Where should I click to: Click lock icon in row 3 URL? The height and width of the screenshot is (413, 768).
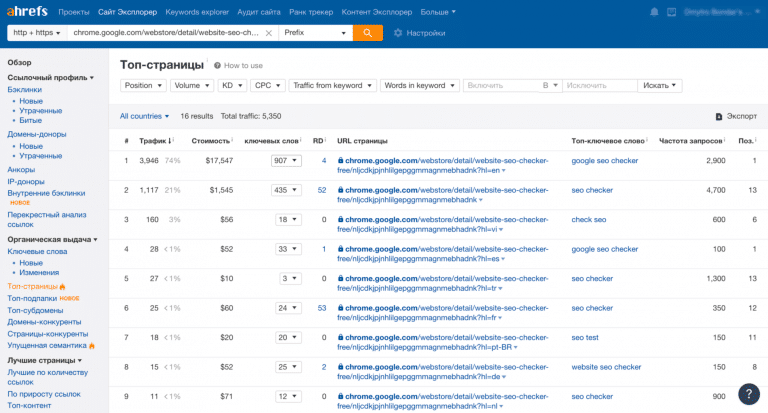[340, 219]
